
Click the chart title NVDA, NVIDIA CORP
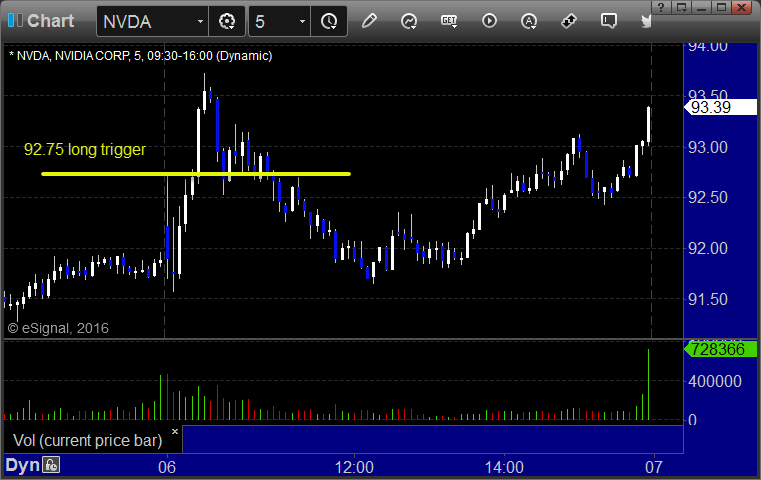pyautogui.click(x=140, y=56)
